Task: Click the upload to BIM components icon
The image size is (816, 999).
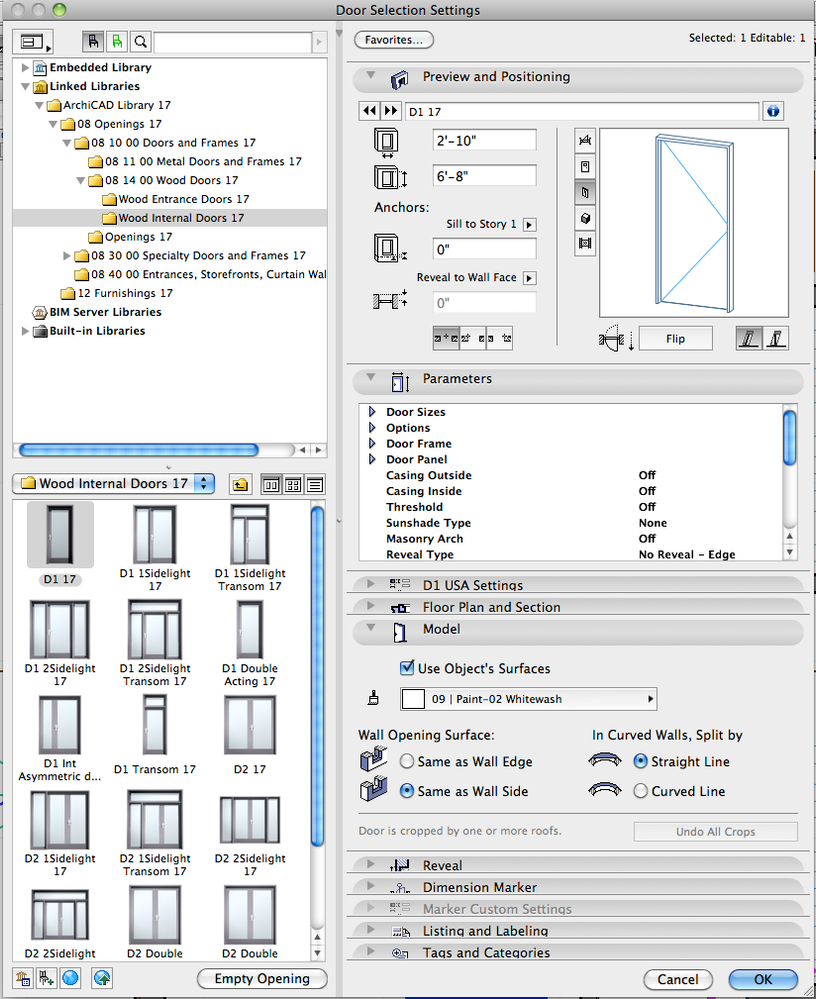Action: point(102,977)
